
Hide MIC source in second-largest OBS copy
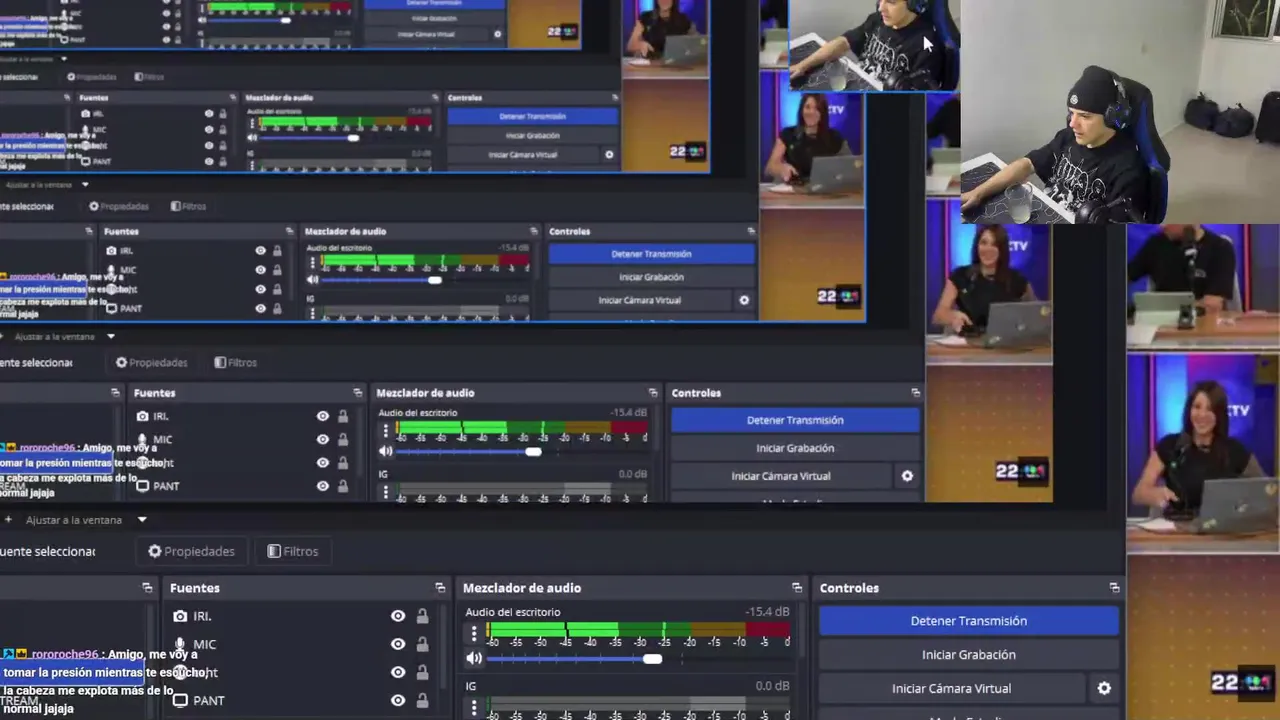click(x=322, y=439)
